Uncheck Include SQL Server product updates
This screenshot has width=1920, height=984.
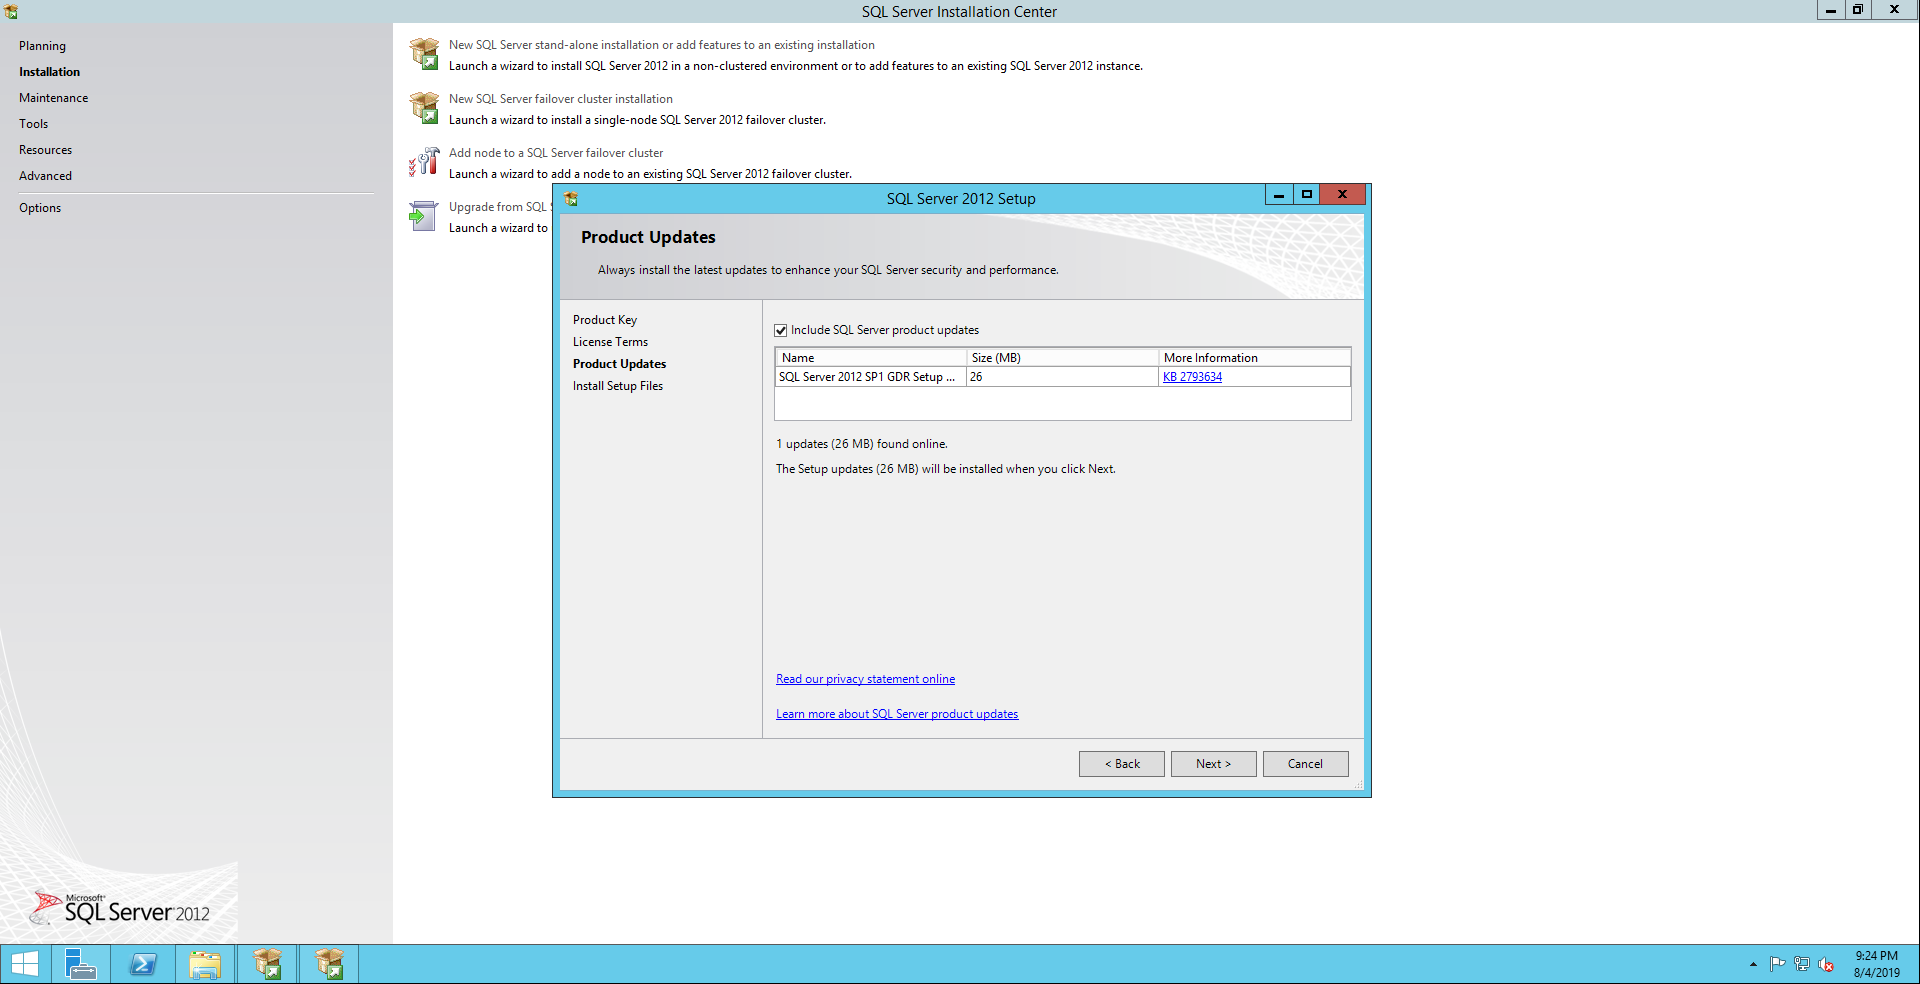tap(781, 330)
